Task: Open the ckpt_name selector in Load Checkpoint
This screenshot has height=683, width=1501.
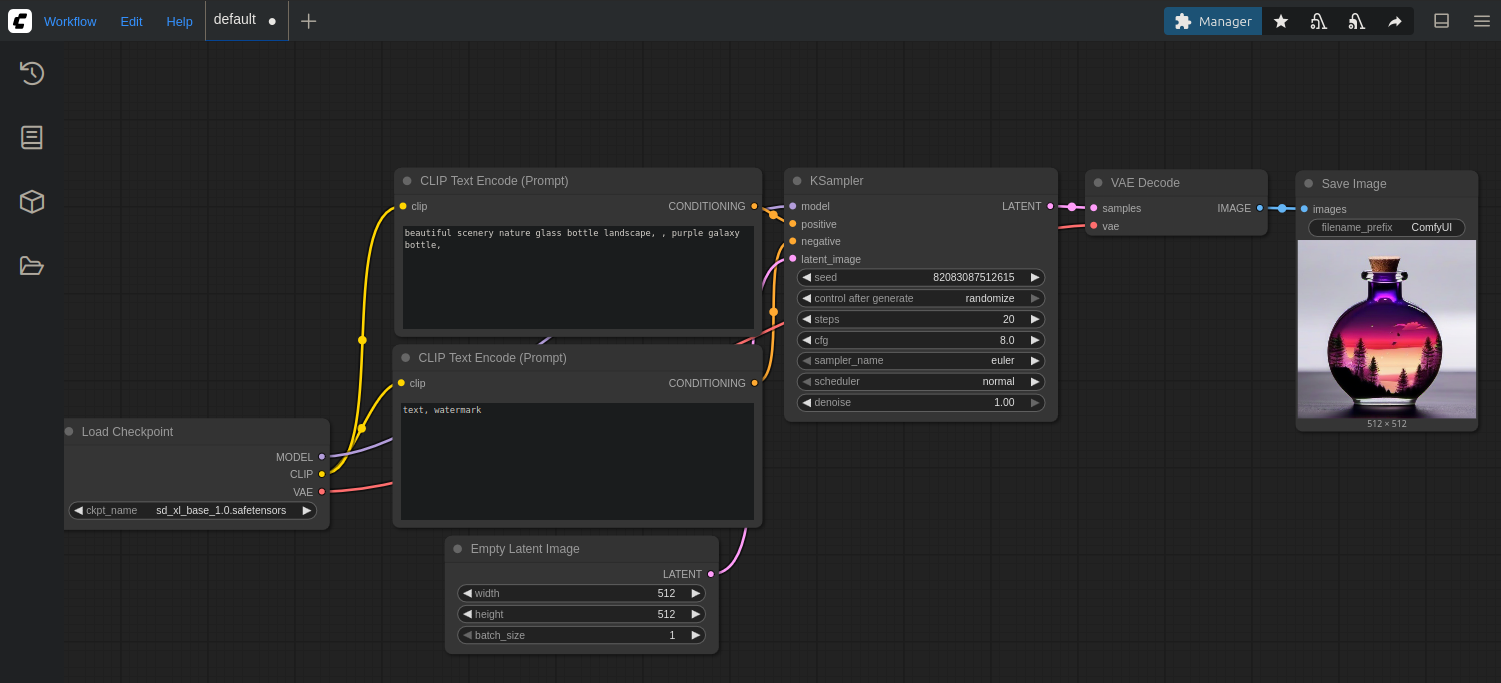Action: point(193,510)
